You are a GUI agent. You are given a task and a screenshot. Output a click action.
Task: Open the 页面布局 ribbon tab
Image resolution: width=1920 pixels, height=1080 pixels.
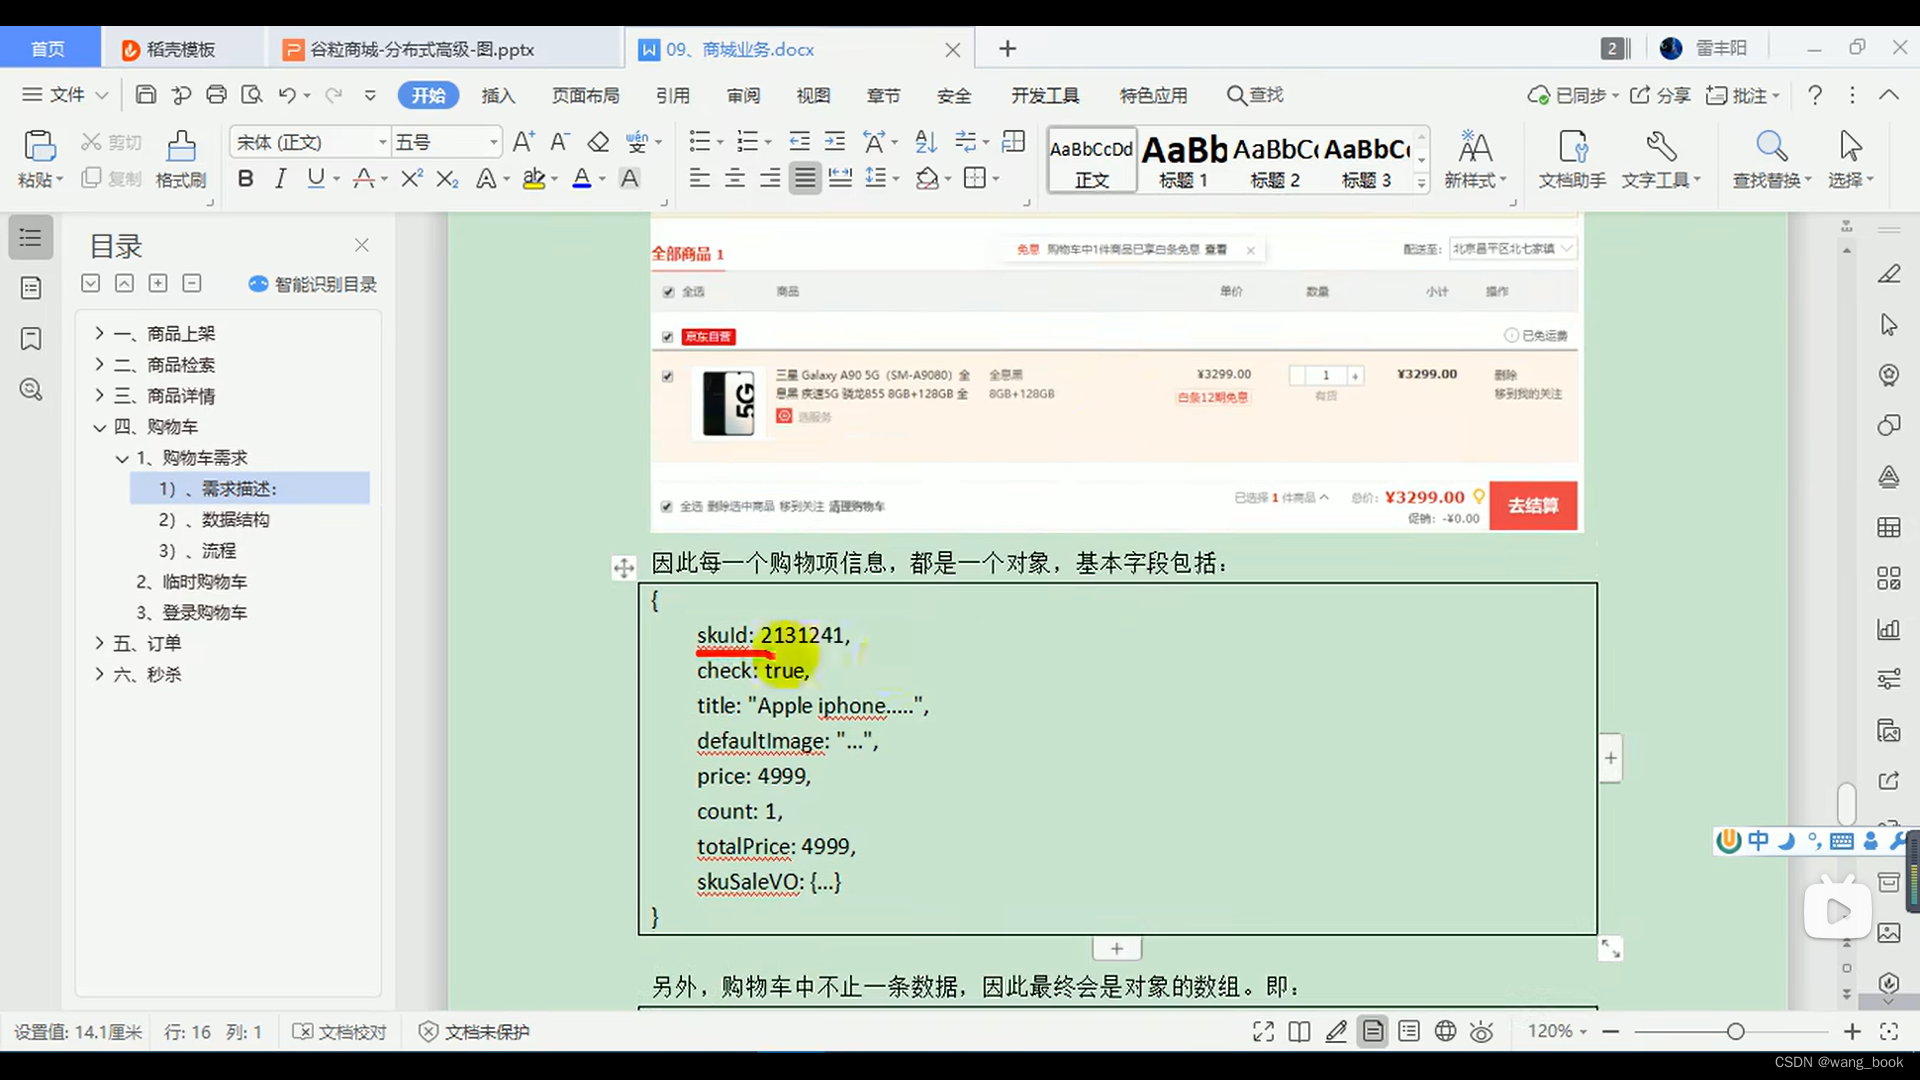[x=586, y=95]
